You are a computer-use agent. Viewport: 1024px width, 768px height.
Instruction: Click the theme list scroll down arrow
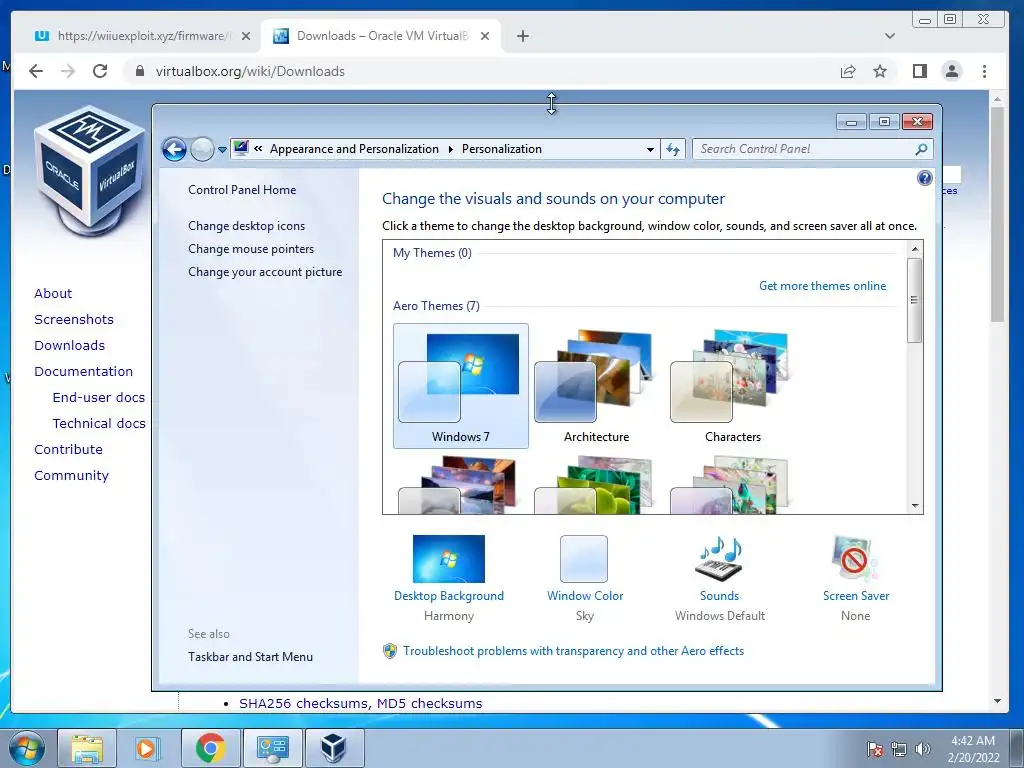[x=915, y=505]
